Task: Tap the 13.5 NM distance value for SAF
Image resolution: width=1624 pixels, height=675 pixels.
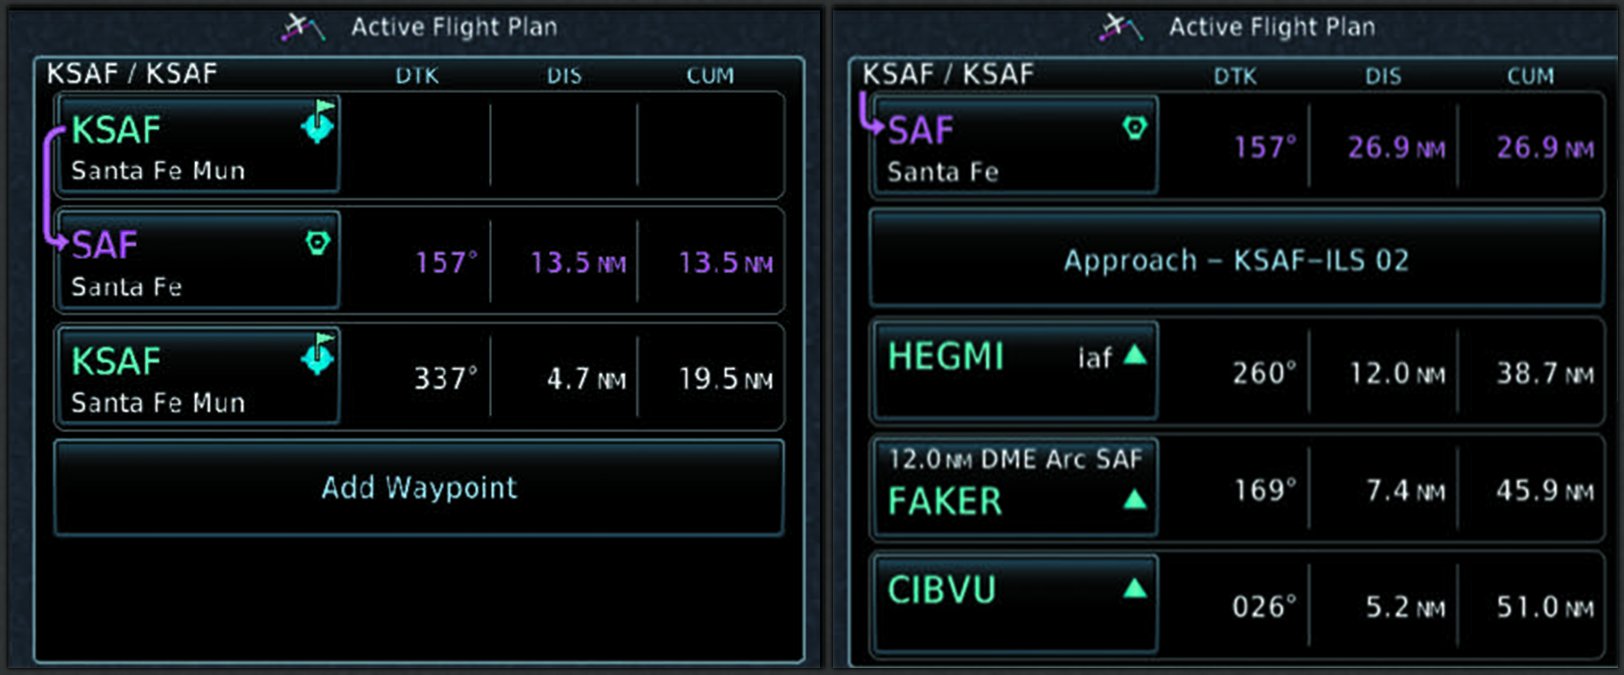Action: pos(577,263)
